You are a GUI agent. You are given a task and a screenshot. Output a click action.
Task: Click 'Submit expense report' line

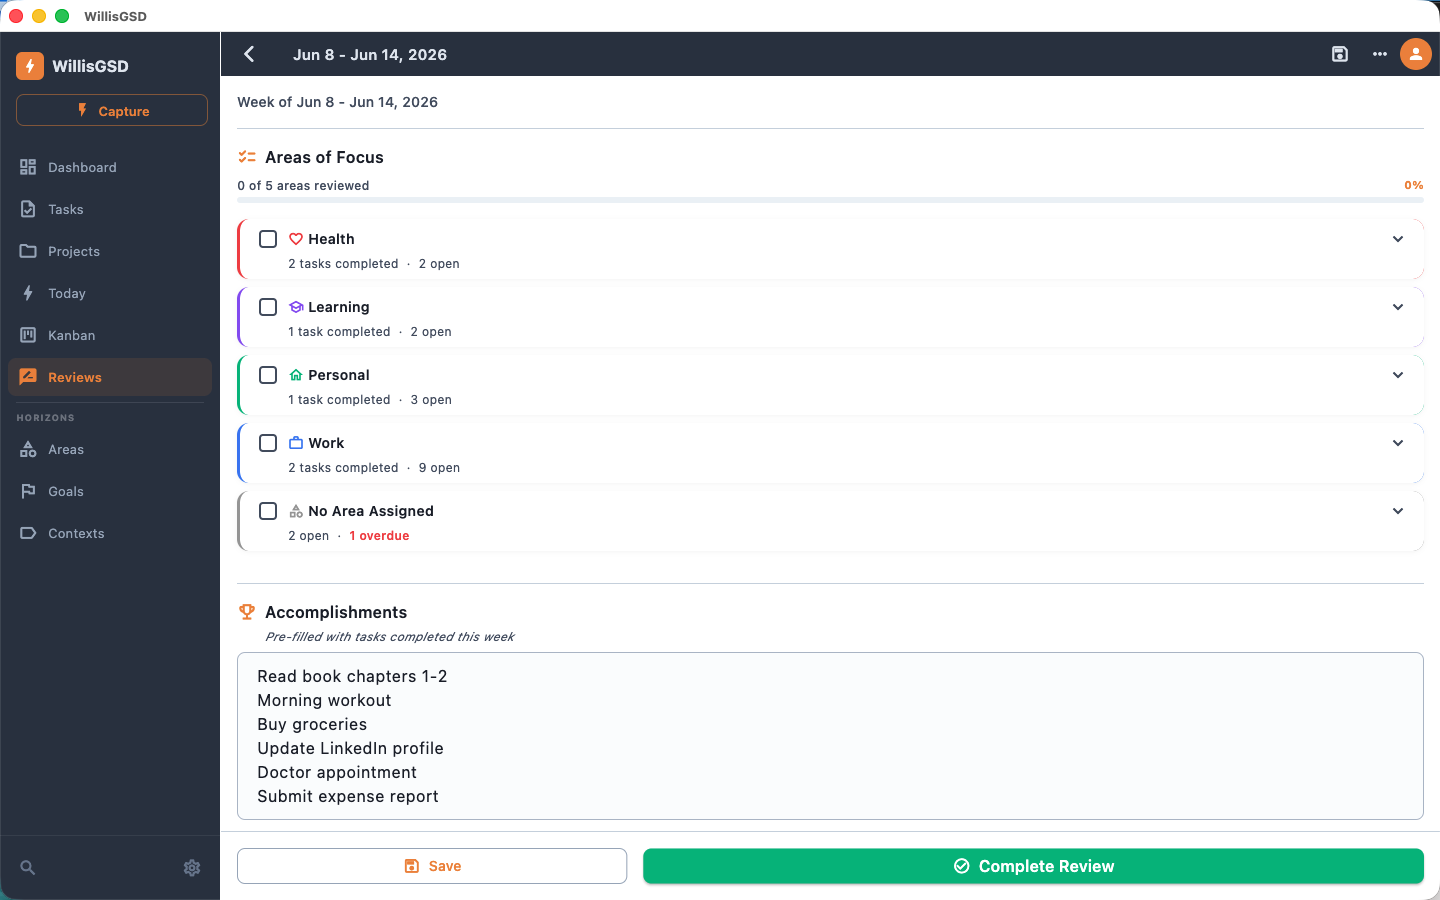click(348, 796)
